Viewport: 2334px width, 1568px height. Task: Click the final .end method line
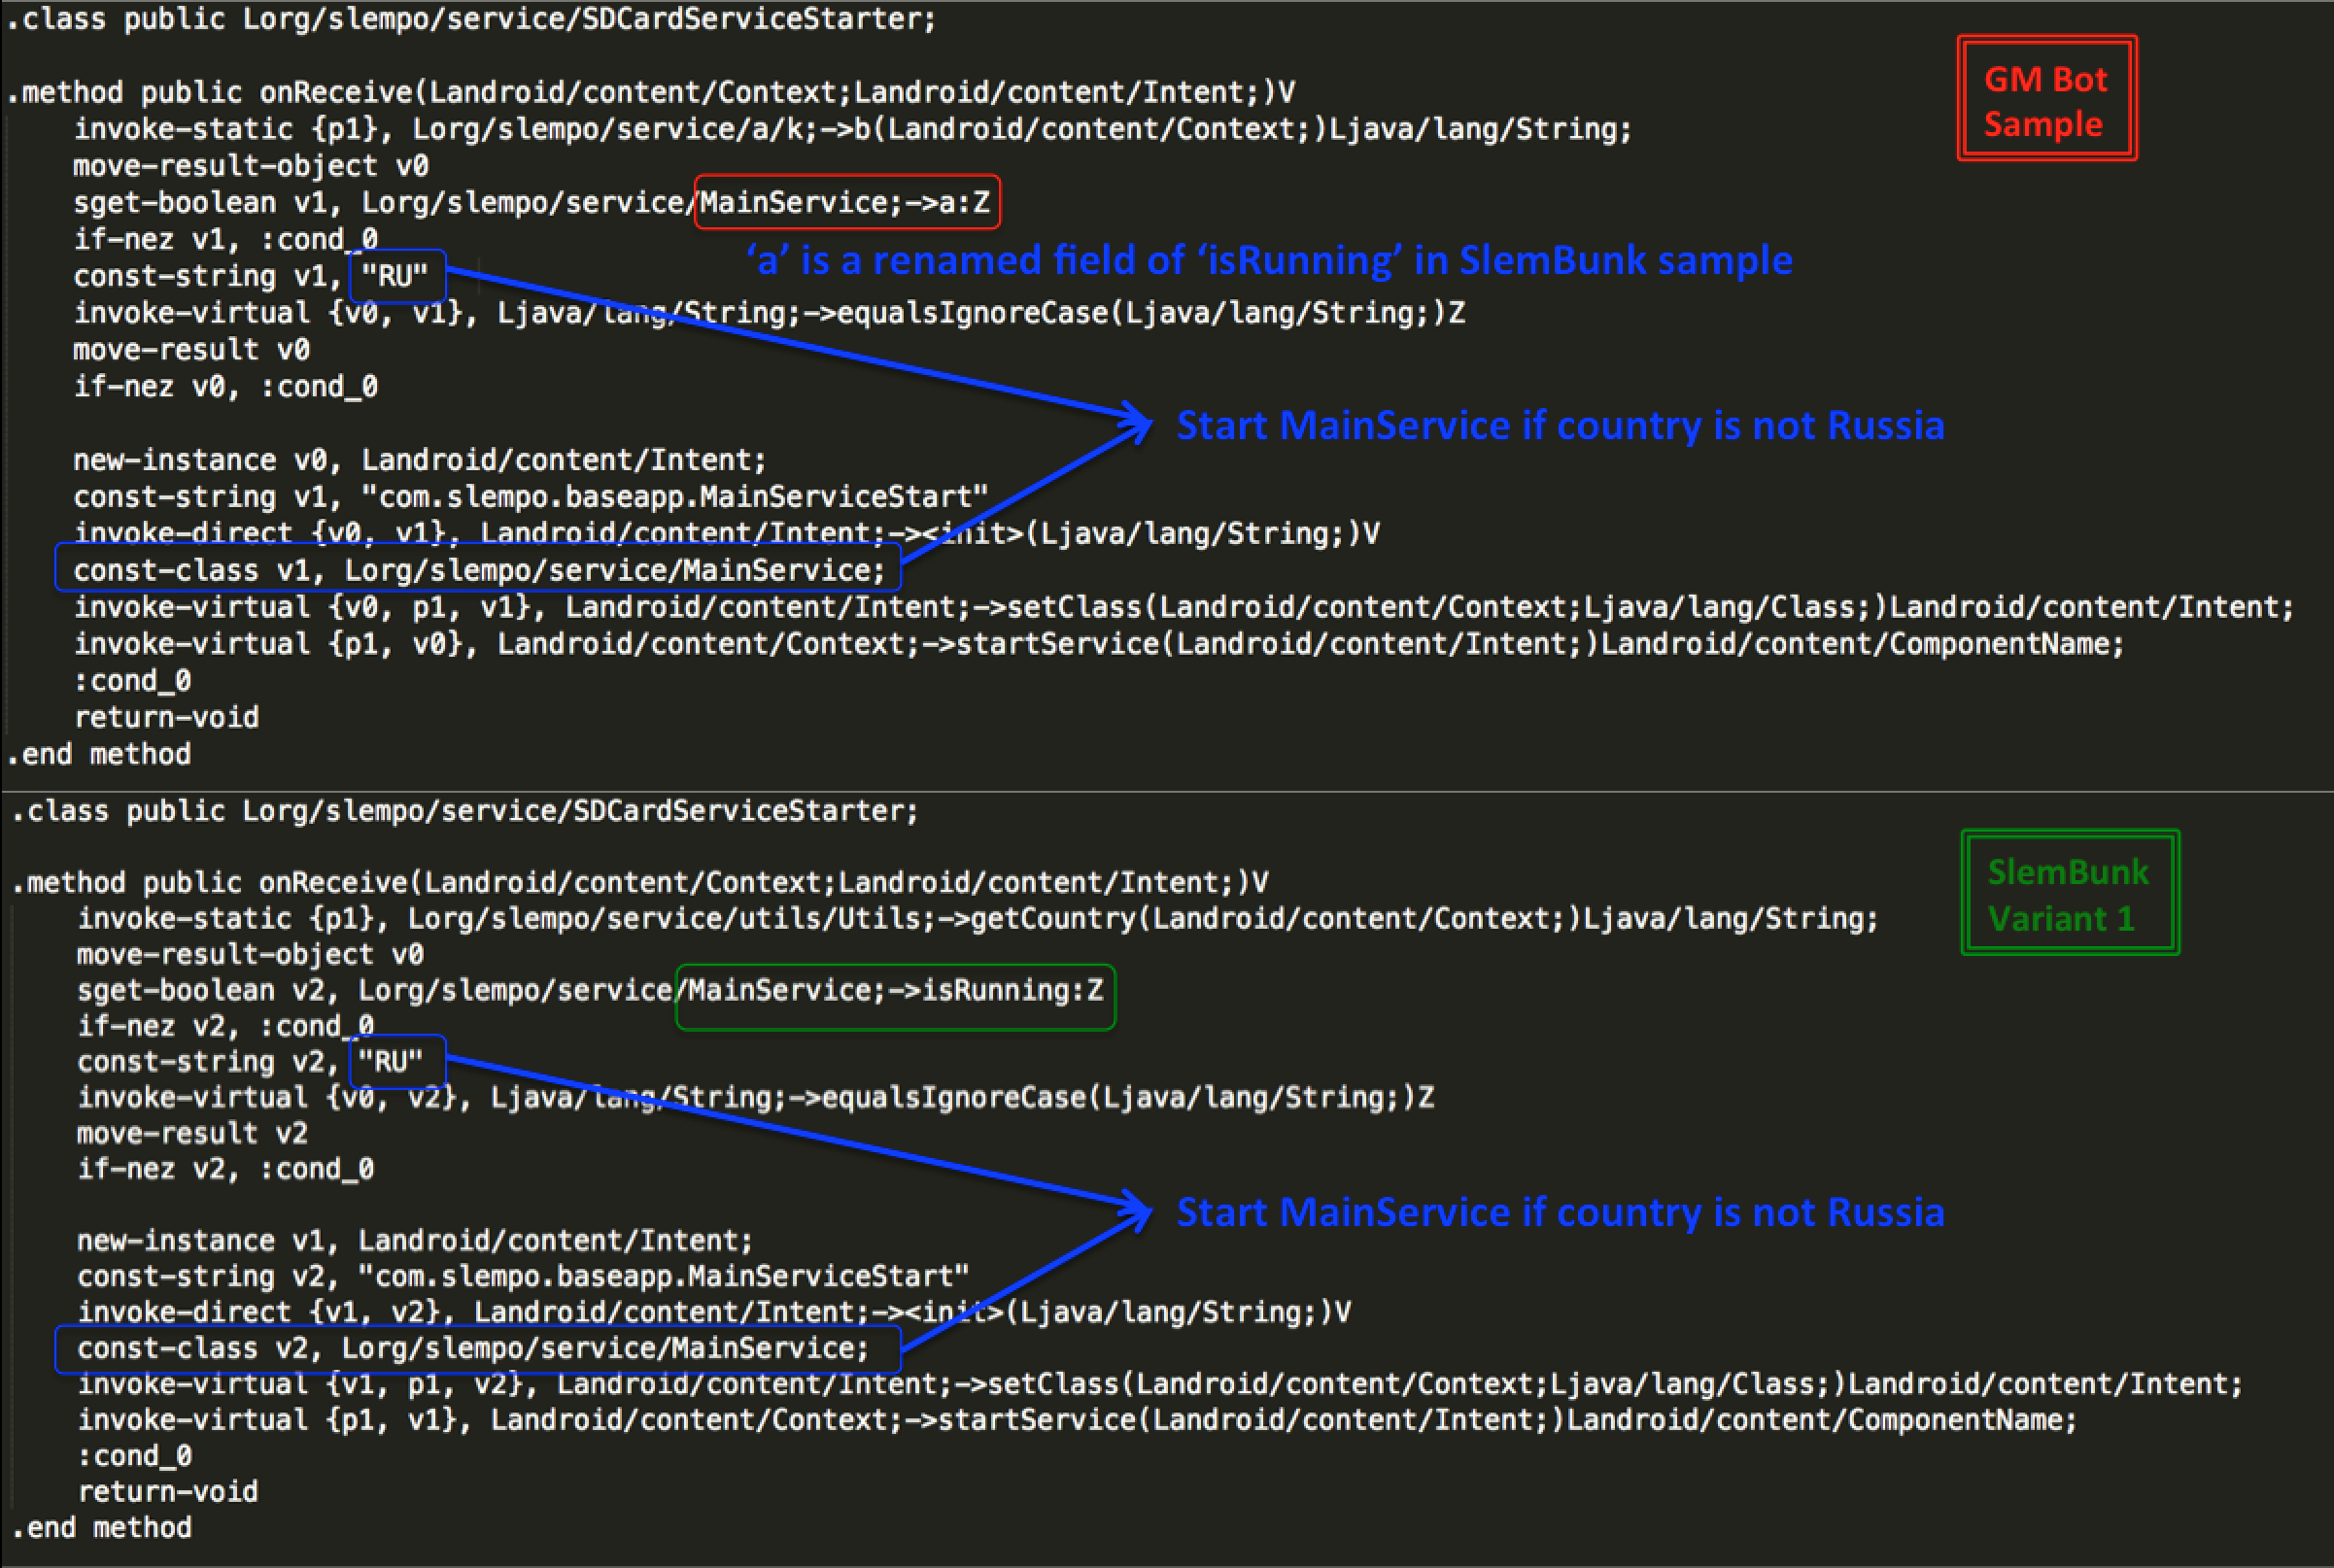[x=102, y=1527]
